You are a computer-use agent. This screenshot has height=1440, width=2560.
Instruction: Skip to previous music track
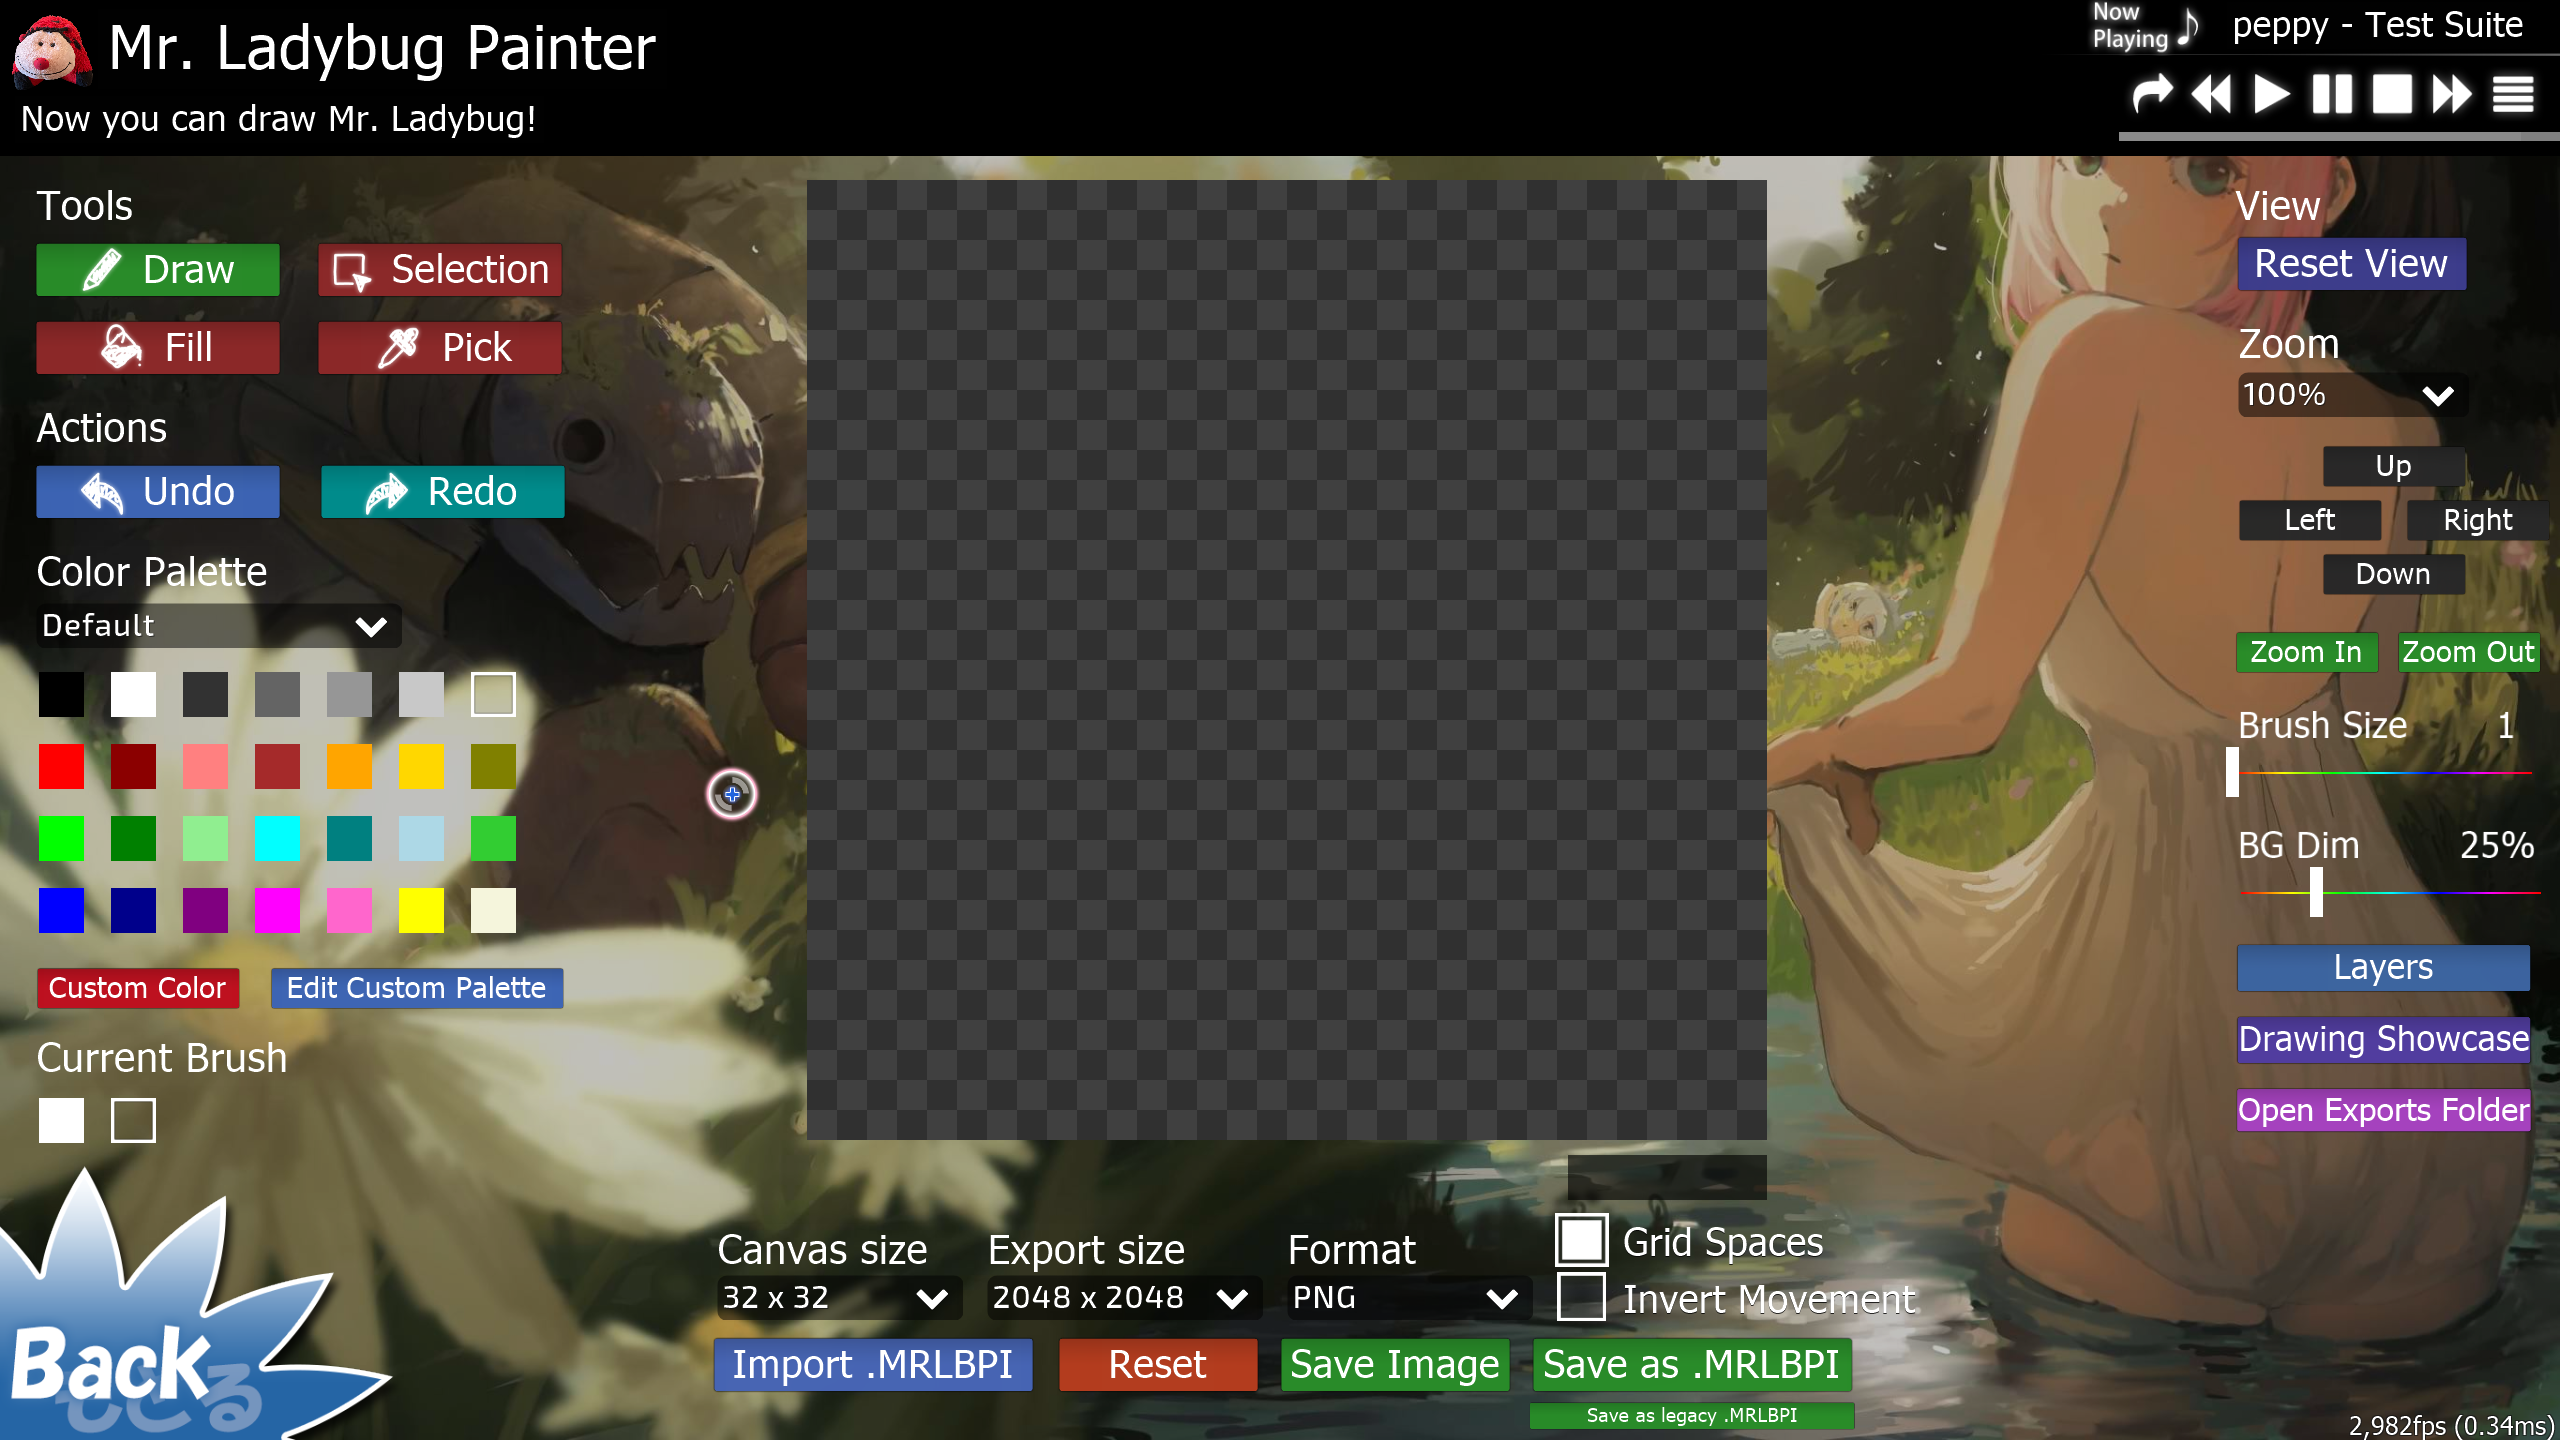pyautogui.click(x=2211, y=95)
